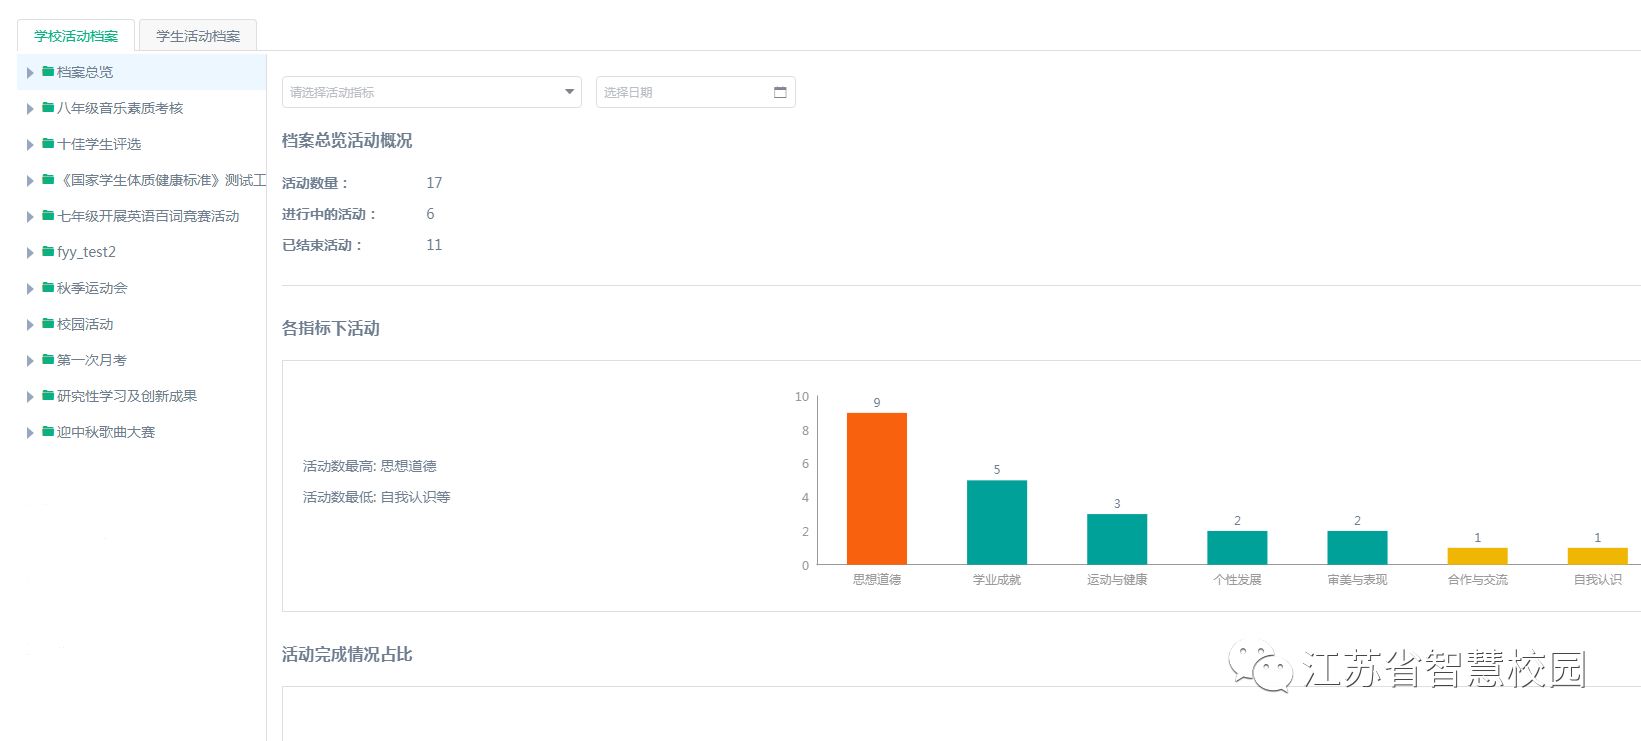
Task: Select 《国家学生体质健康标准》测试 tree item
Action: [x=162, y=180]
